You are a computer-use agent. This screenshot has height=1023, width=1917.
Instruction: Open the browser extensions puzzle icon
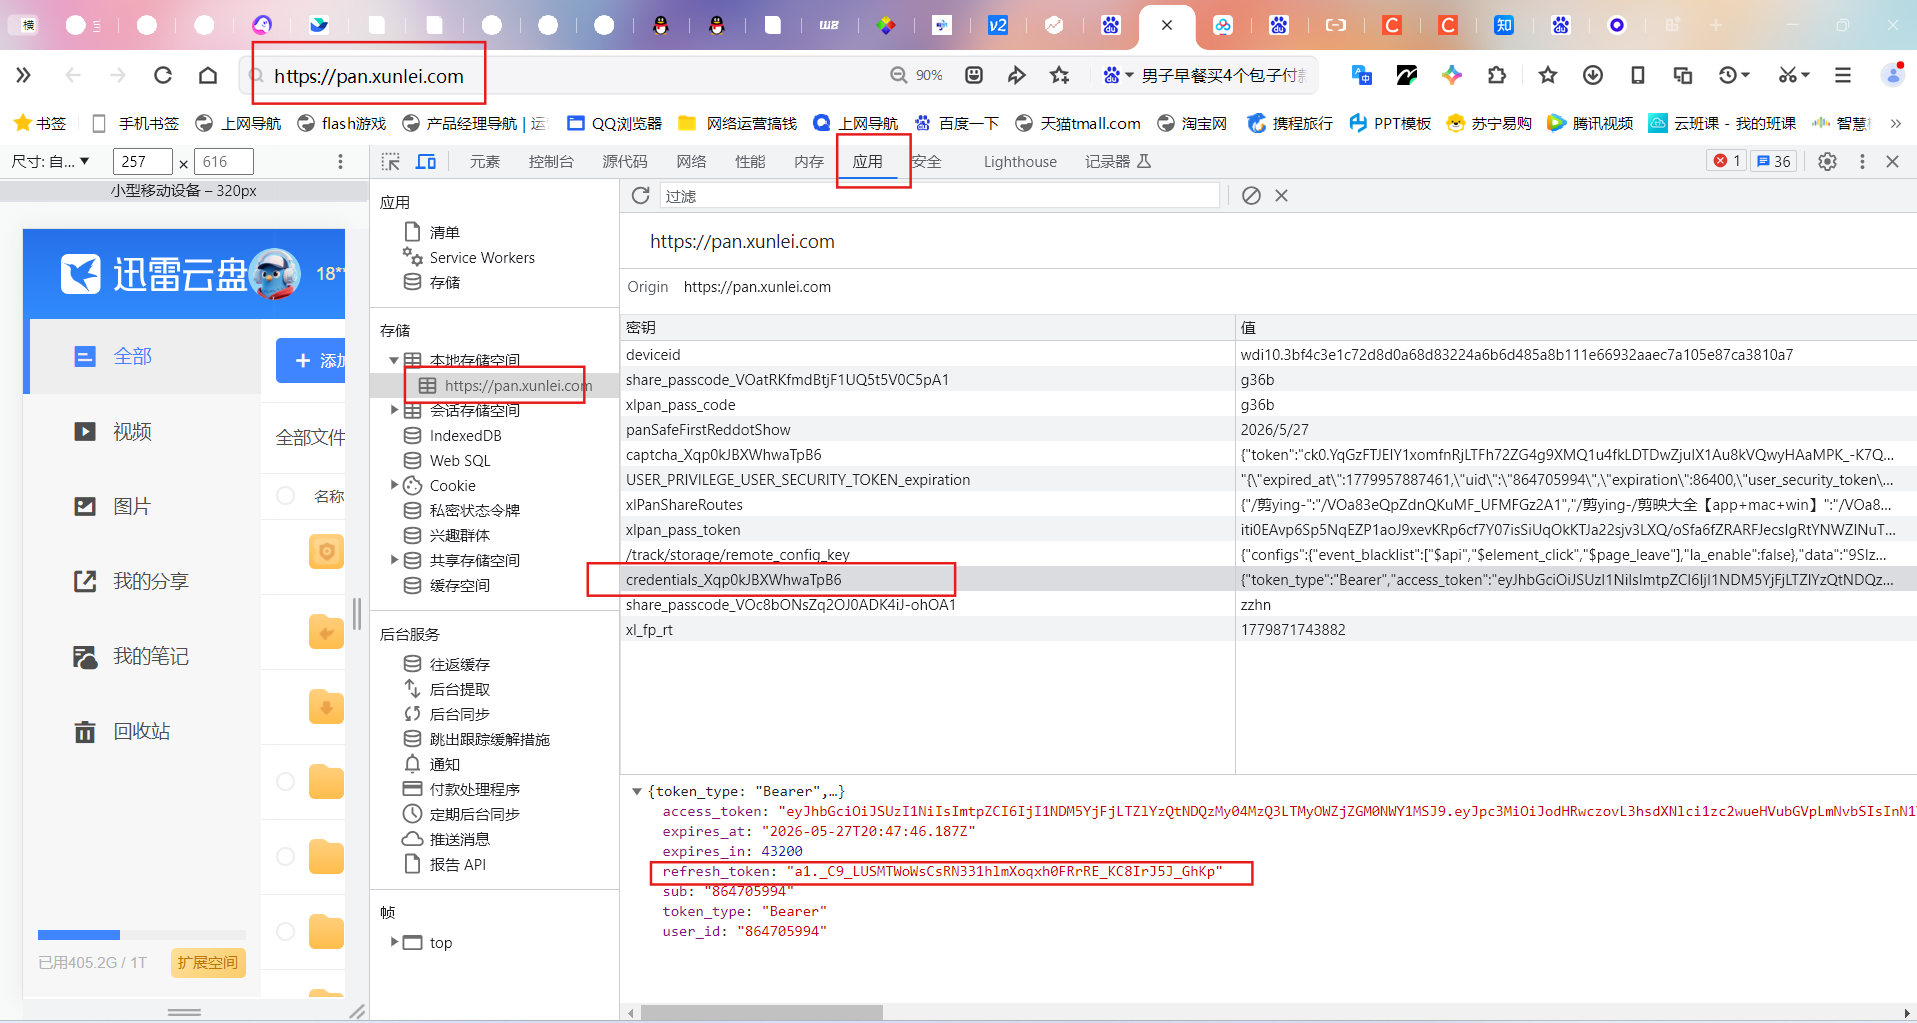click(x=1497, y=75)
